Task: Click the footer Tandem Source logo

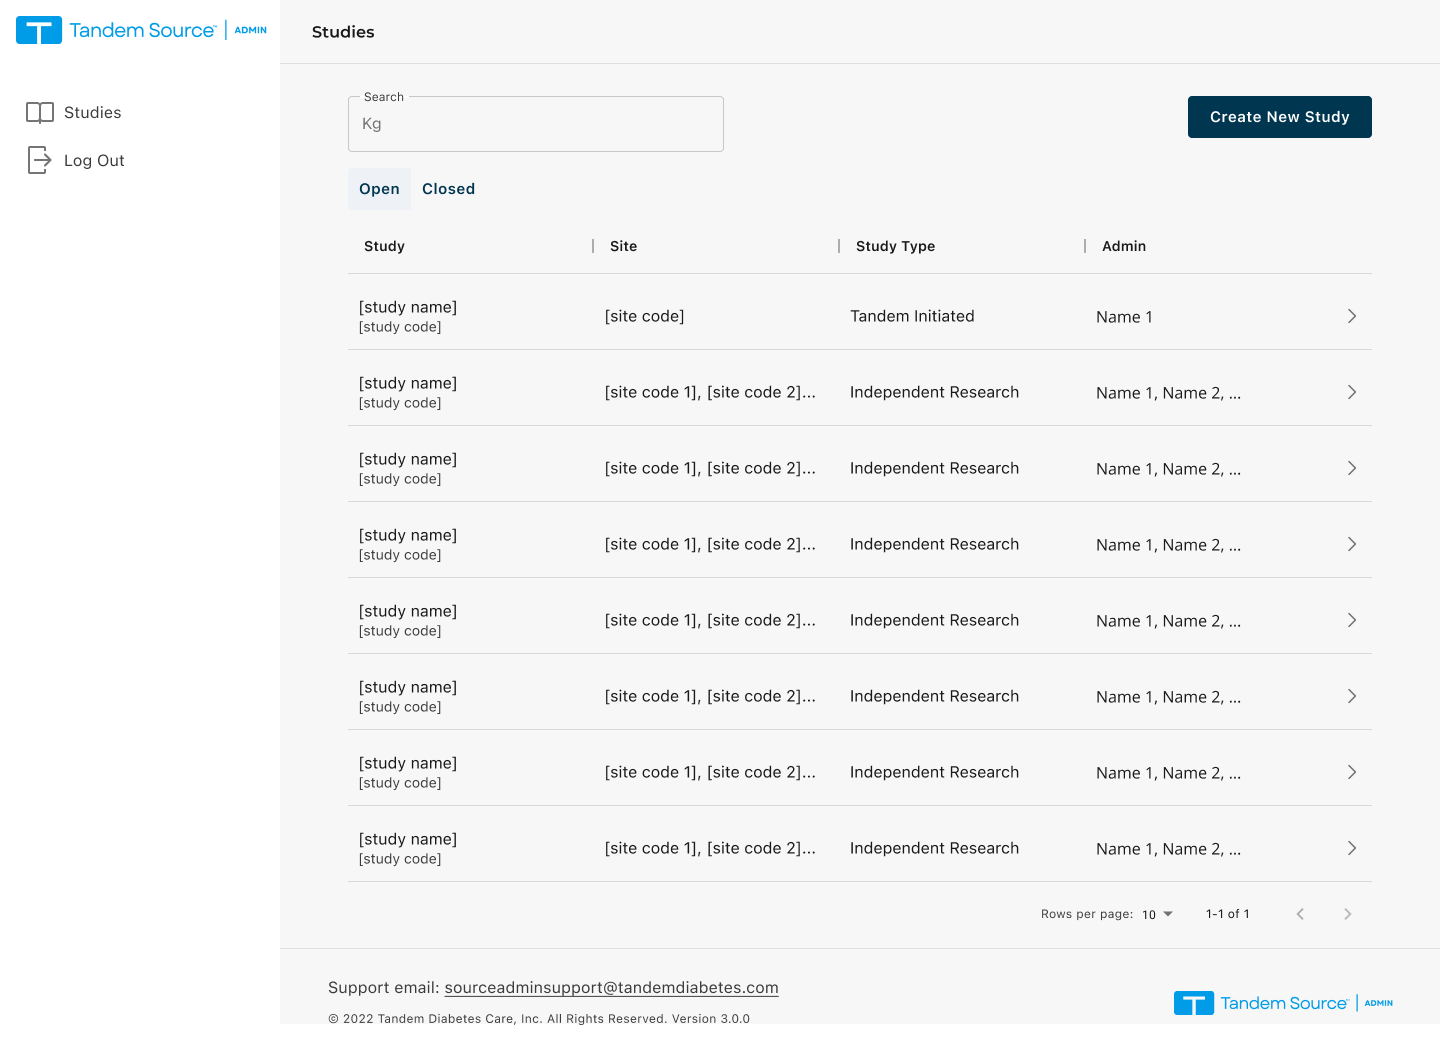Action: [1283, 1003]
